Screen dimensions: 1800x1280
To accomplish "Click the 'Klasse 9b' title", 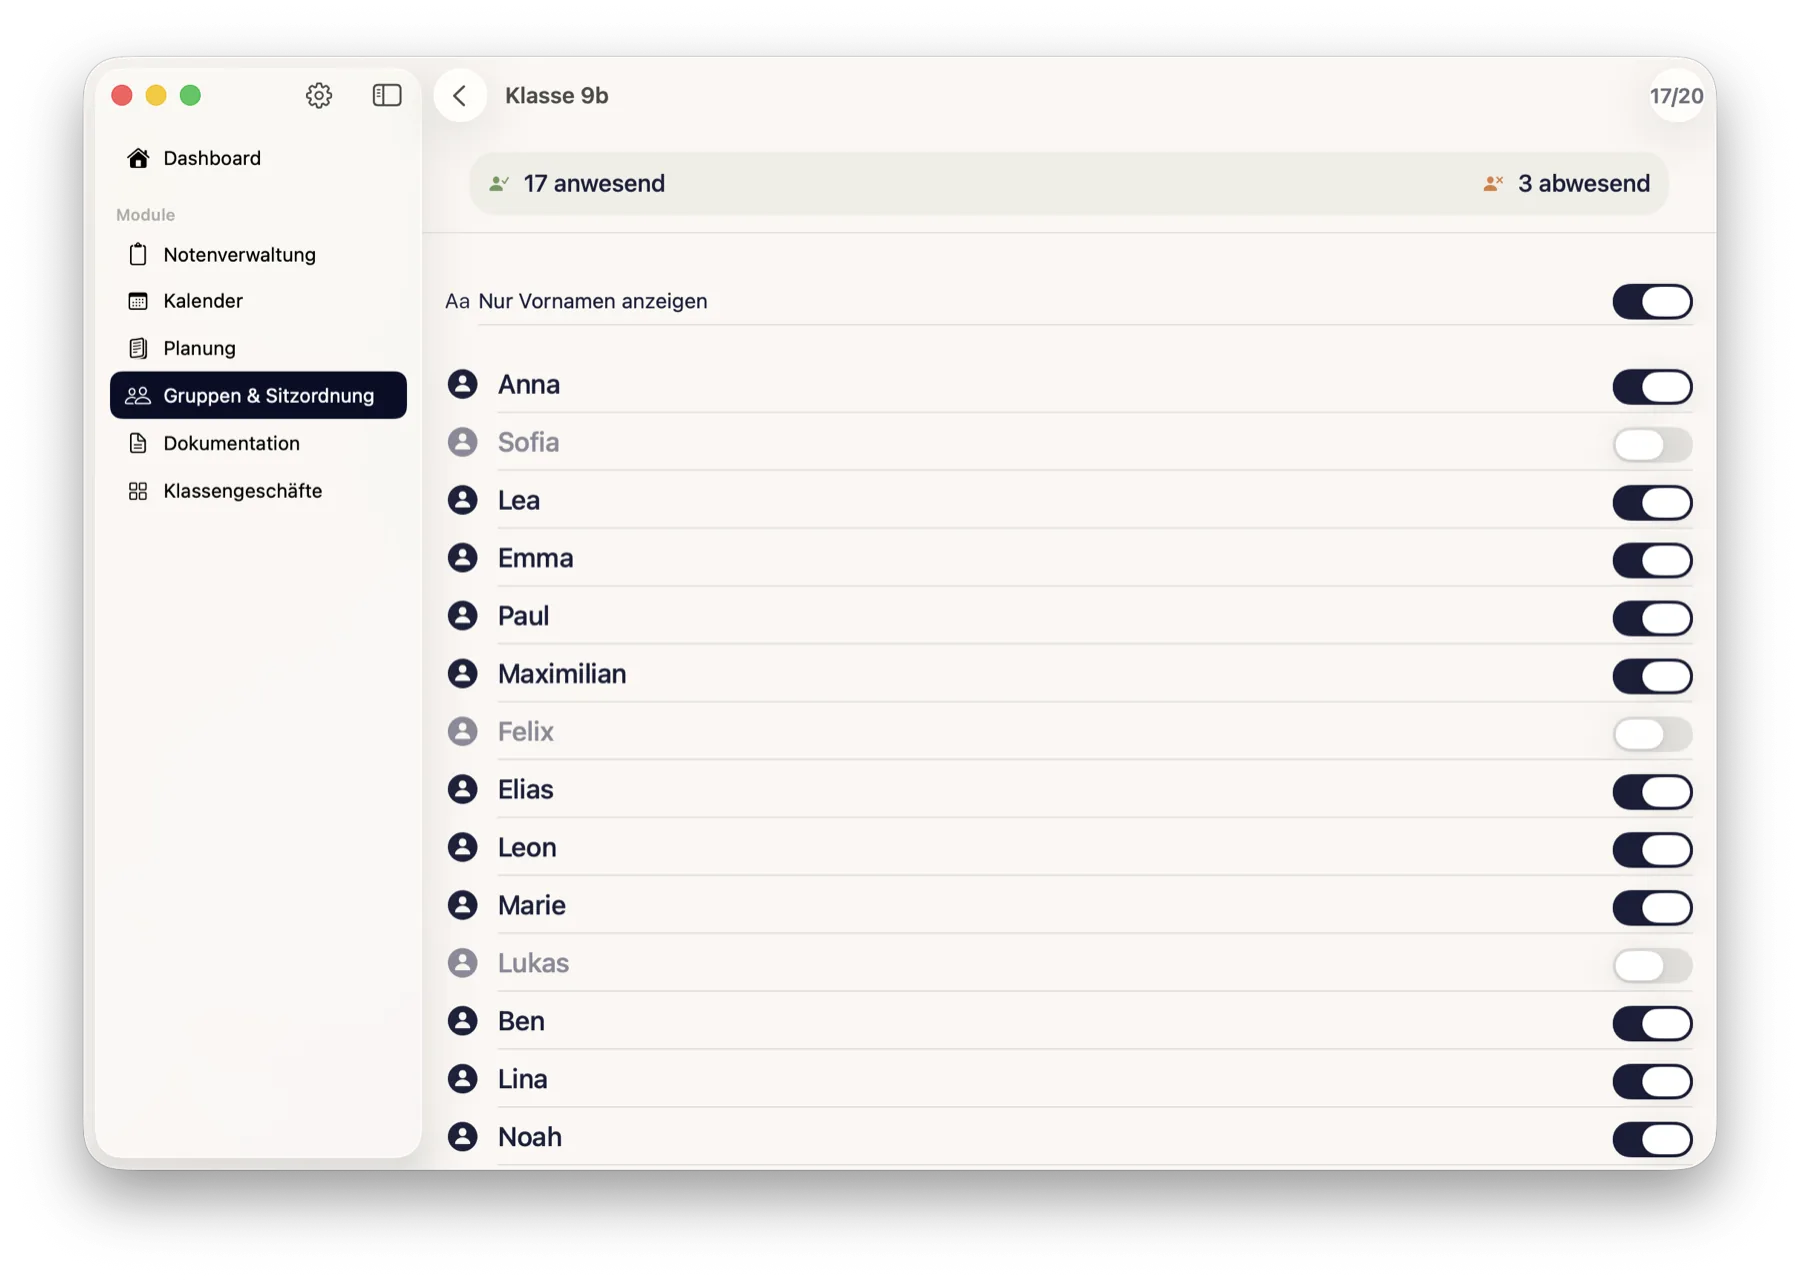I will (x=557, y=95).
